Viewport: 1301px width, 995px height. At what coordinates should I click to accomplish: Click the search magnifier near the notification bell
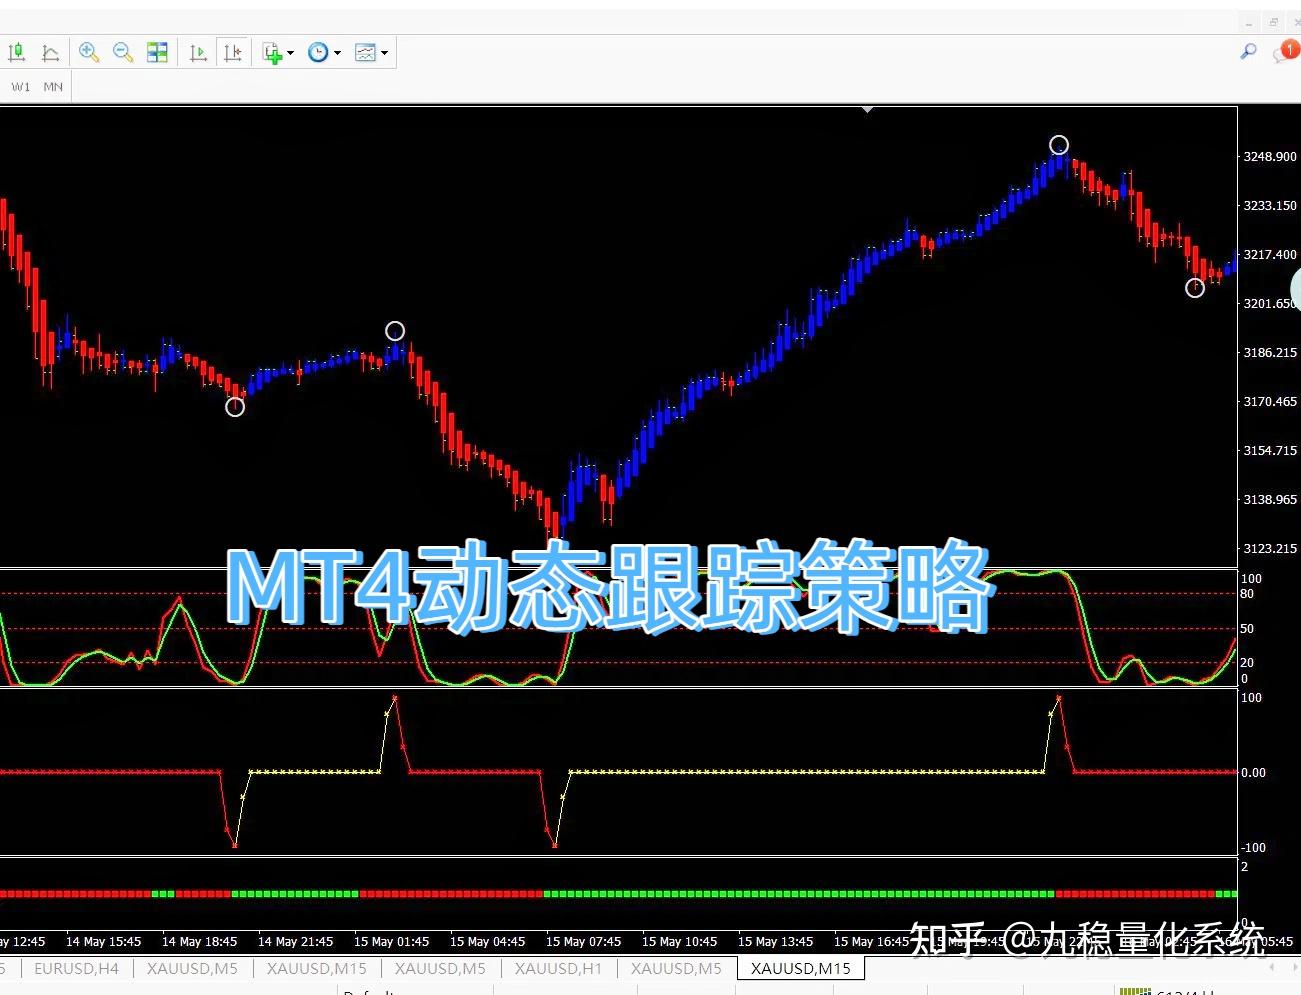pos(1247,51)
